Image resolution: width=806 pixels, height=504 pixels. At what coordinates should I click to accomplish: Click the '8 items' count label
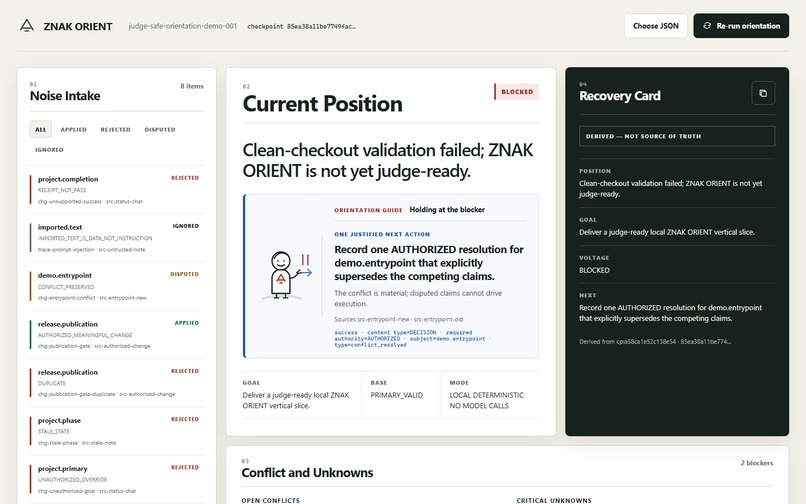point(192,86)
